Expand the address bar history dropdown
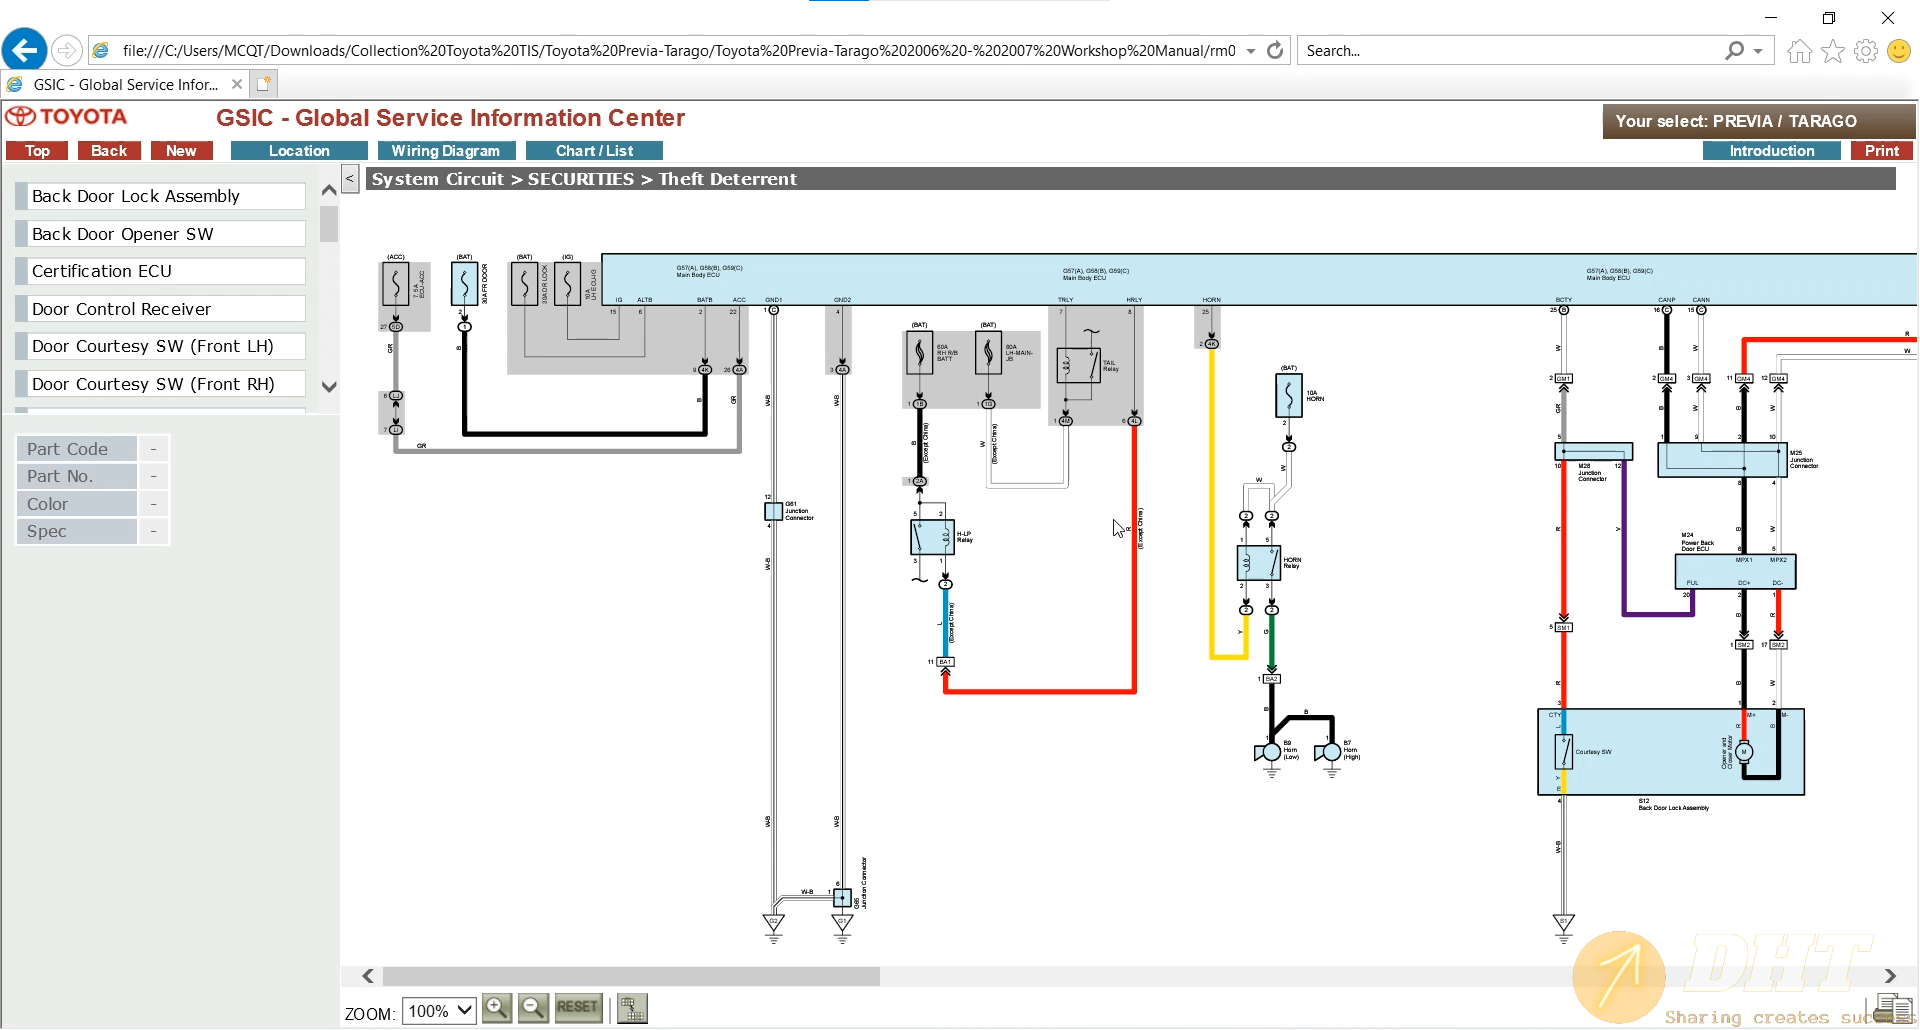Screen dimensions: 1920x1030 [1251, 51]
